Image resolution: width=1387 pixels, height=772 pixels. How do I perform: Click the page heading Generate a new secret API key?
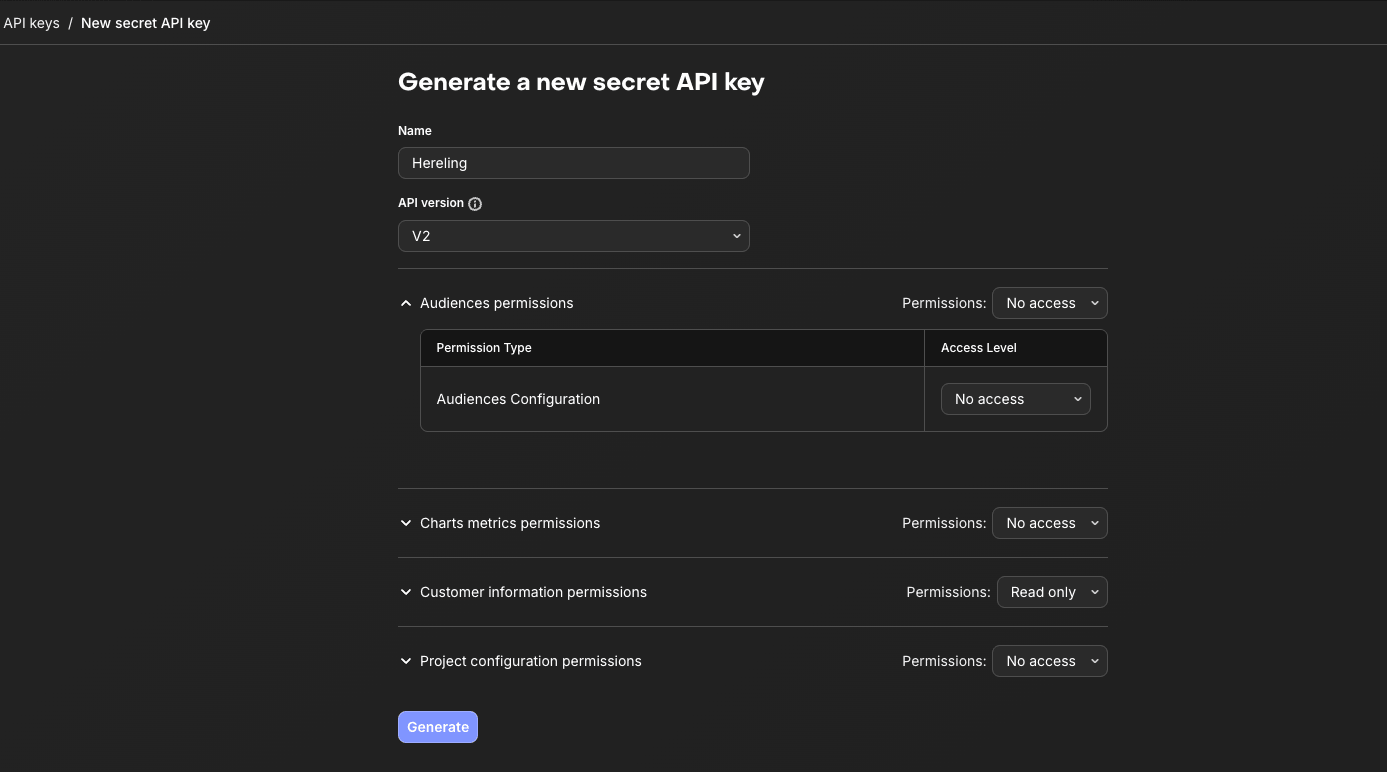(581, 82)
